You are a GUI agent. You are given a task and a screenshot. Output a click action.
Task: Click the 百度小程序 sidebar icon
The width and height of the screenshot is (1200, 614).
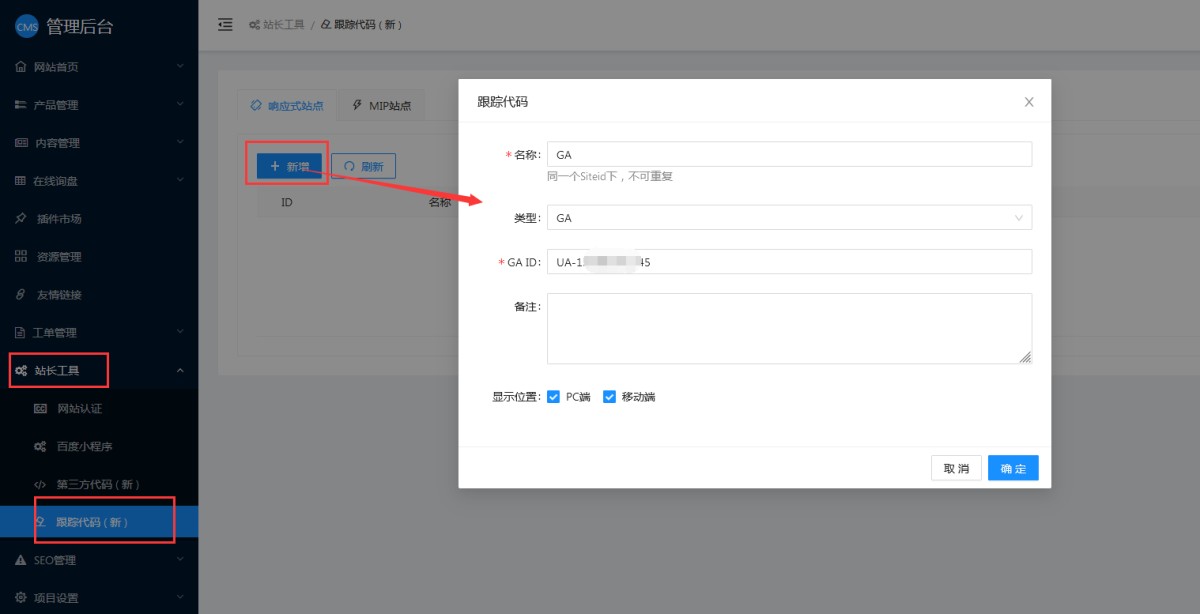click(x=40, y=447)
